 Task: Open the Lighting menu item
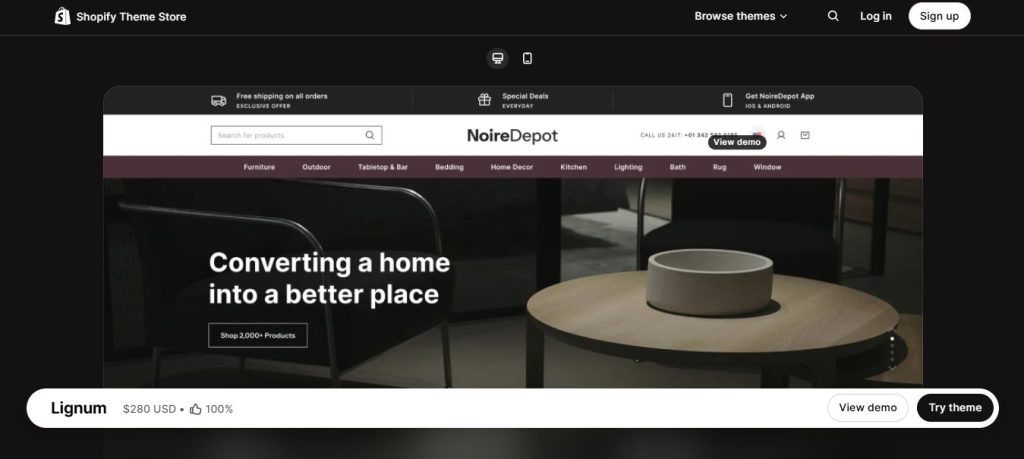point(628,167)
